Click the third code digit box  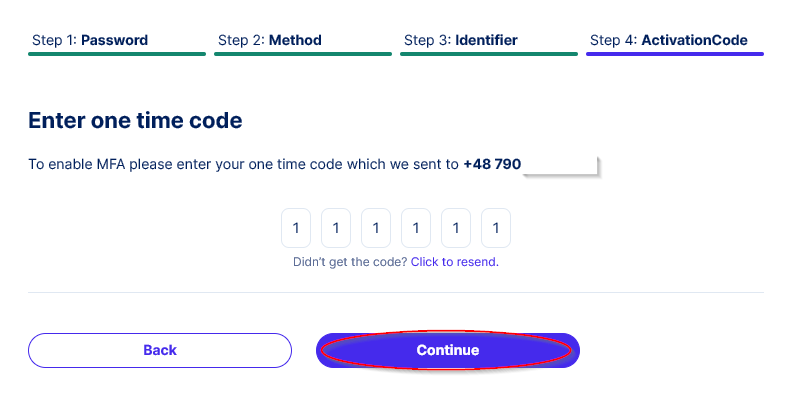[376, 228]
